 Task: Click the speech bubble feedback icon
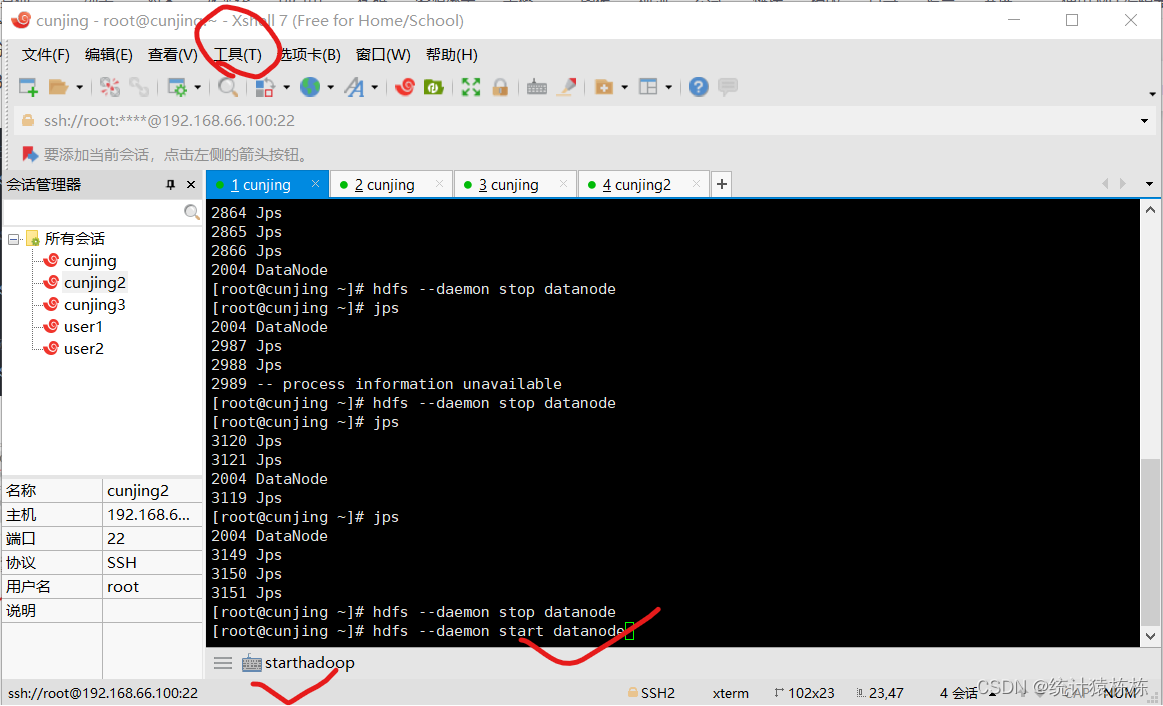(728, 87)
